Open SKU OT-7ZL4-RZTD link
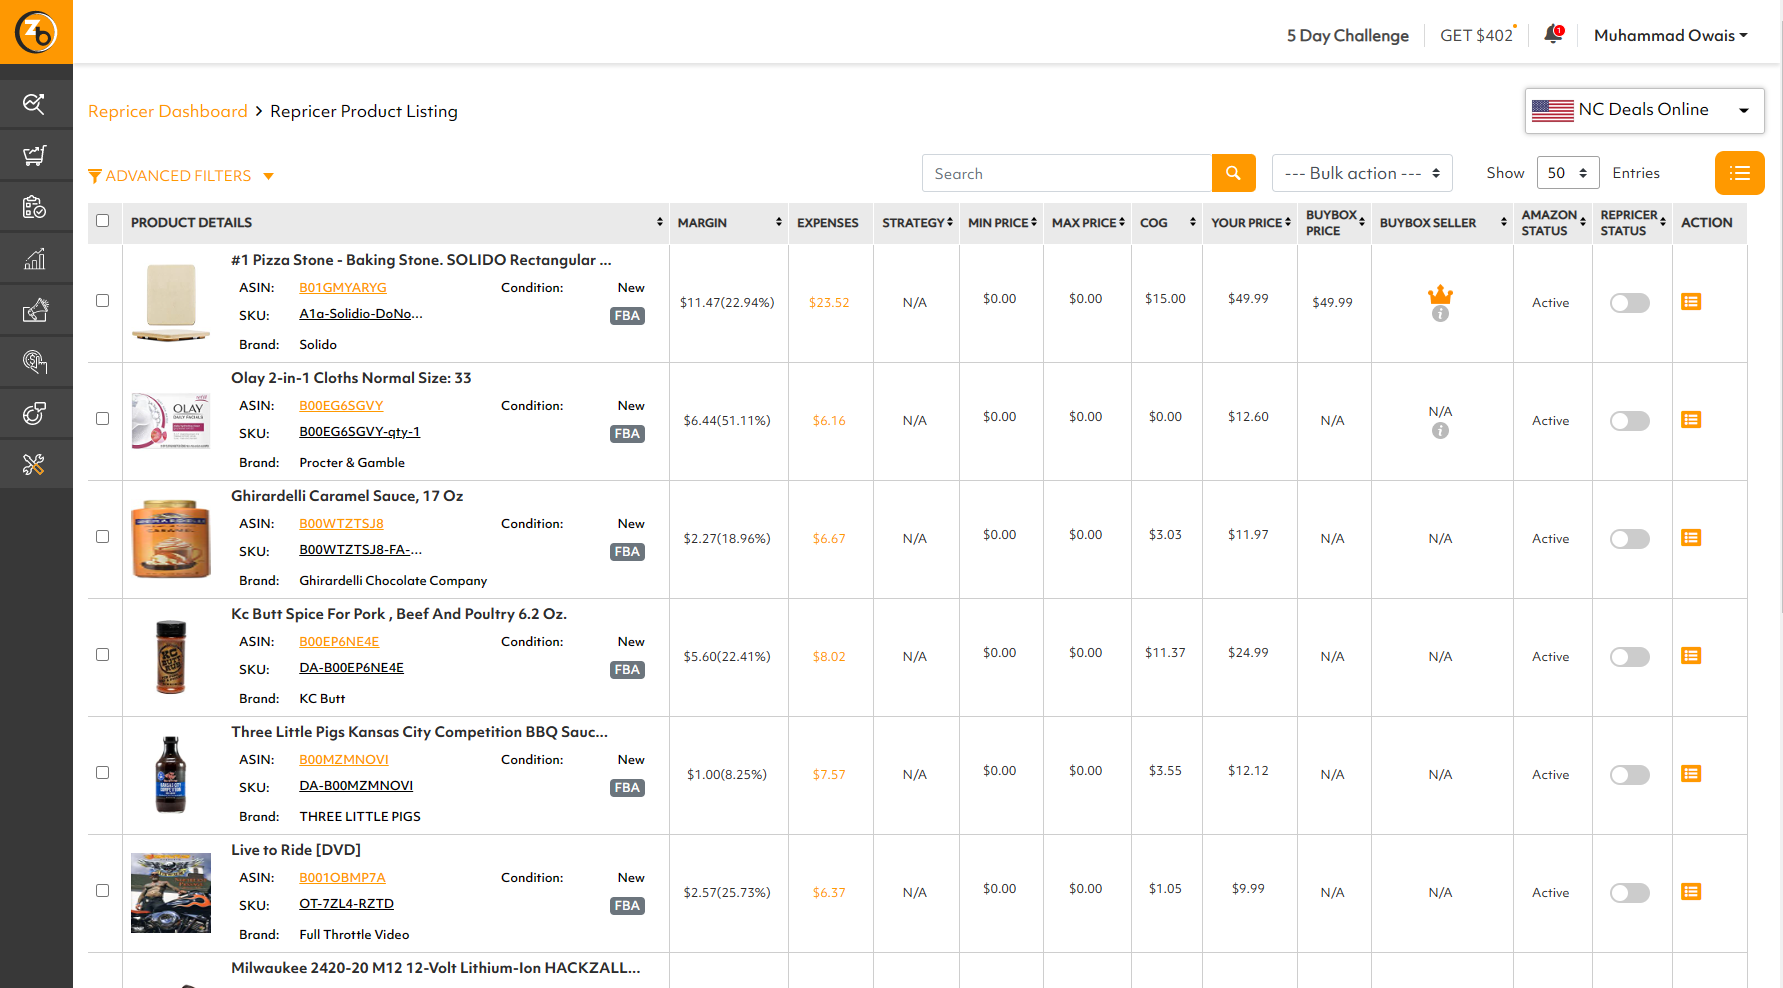The width and height of the screenshot is (1783, 988). (x=346, y=904)
